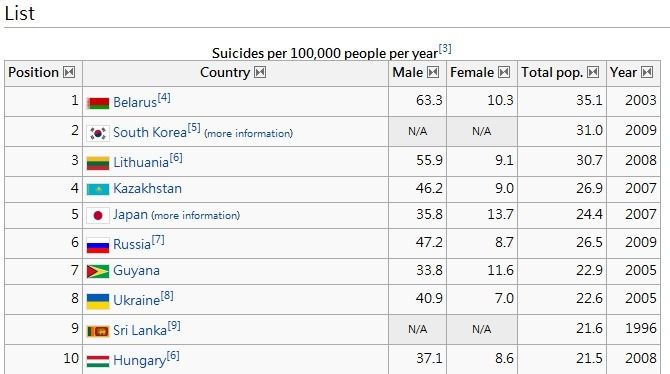Sort by Male rate using sort icon
Screen dimensions: 670x374
coord(433,72)
